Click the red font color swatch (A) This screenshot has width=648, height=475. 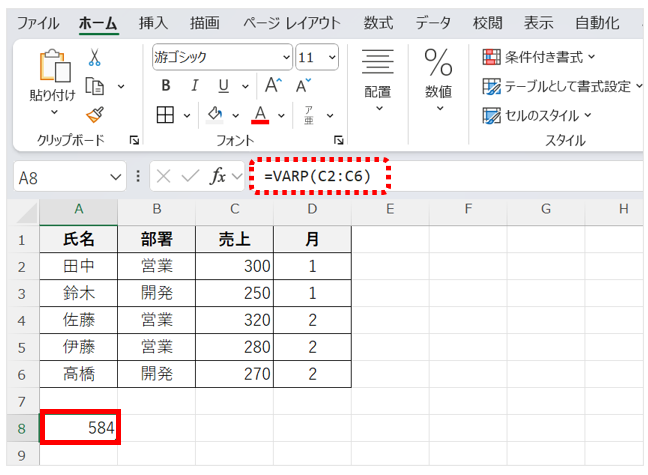[x=260, y=114]
